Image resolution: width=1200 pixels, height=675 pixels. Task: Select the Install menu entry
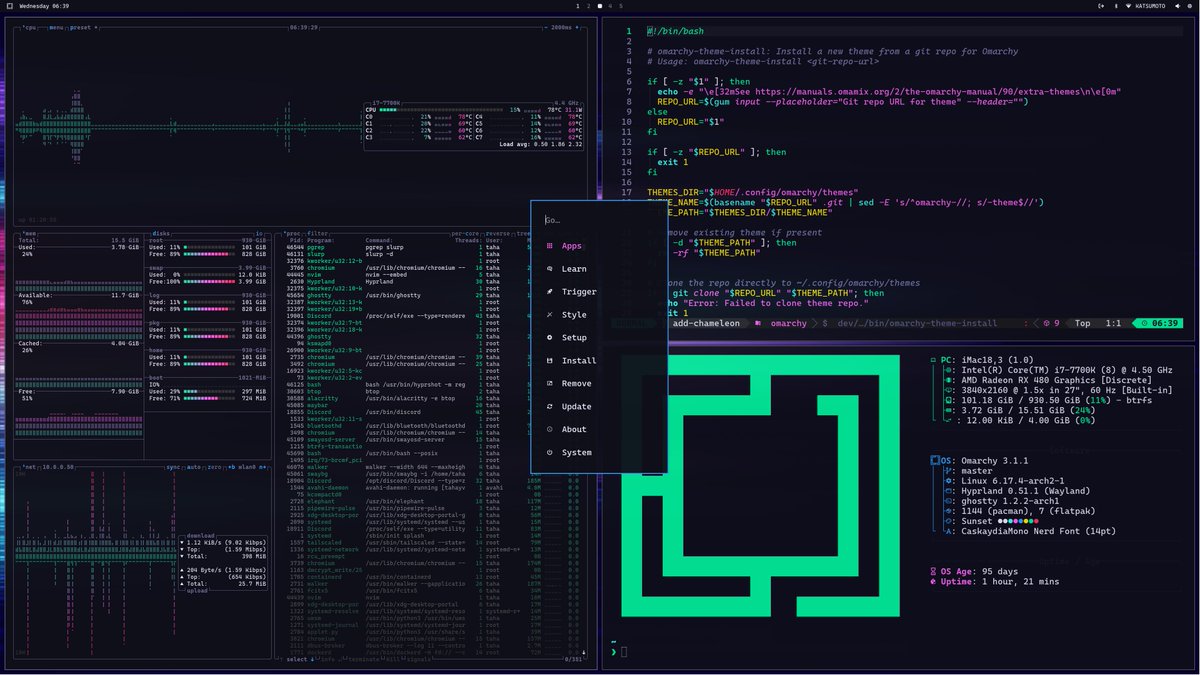579,361
